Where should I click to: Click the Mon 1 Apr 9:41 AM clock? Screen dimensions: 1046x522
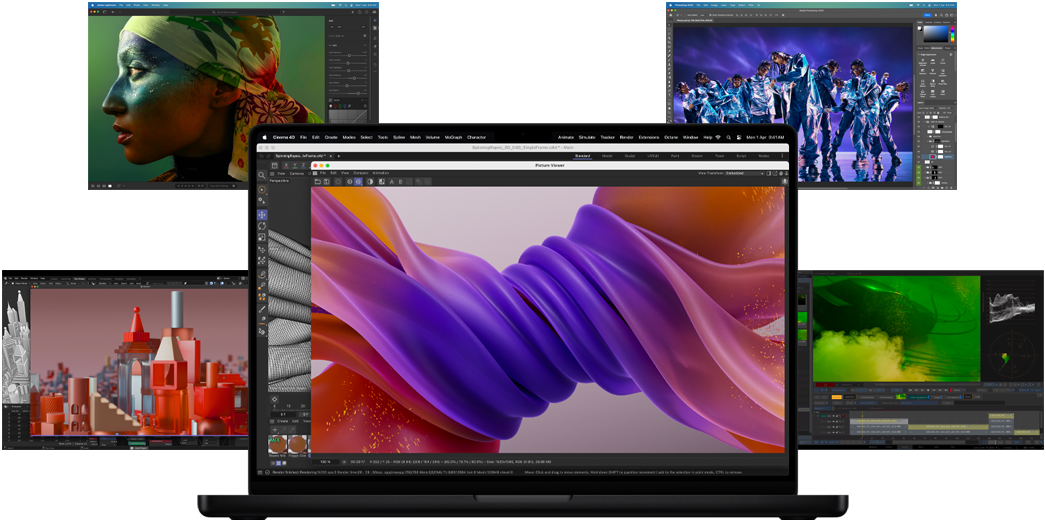tap(765, 137)
